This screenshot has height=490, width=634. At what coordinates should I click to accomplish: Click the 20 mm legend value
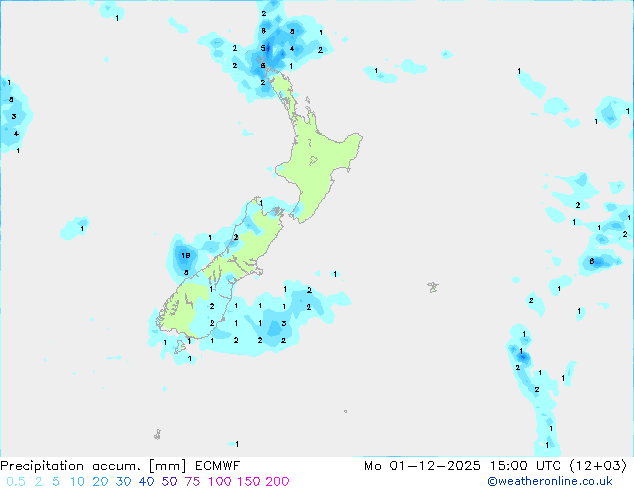pyautogui.click(x=100, y=482)
